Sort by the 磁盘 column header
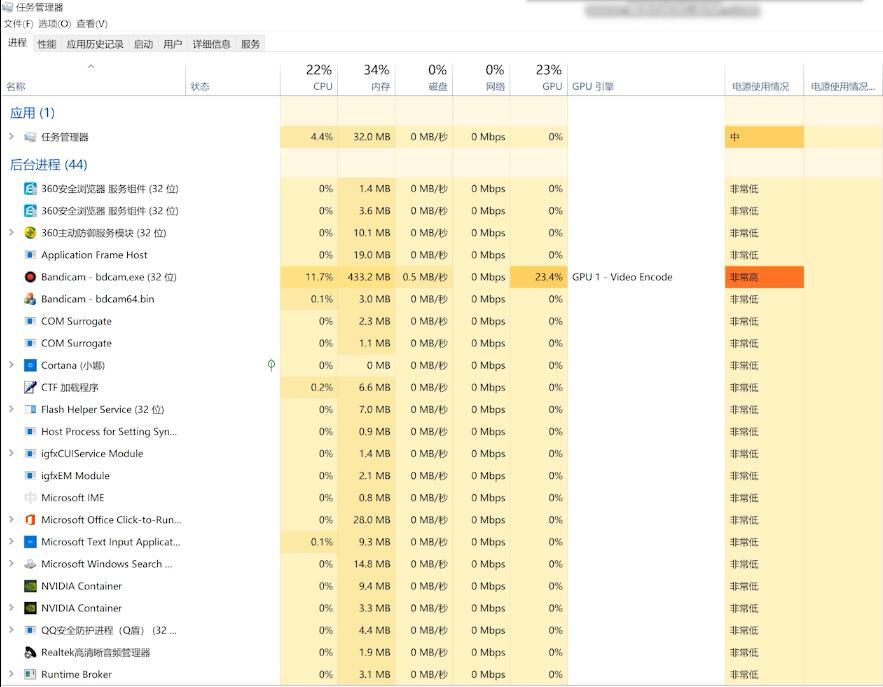This screenshot has height=687, width=883. click(424, 78)
